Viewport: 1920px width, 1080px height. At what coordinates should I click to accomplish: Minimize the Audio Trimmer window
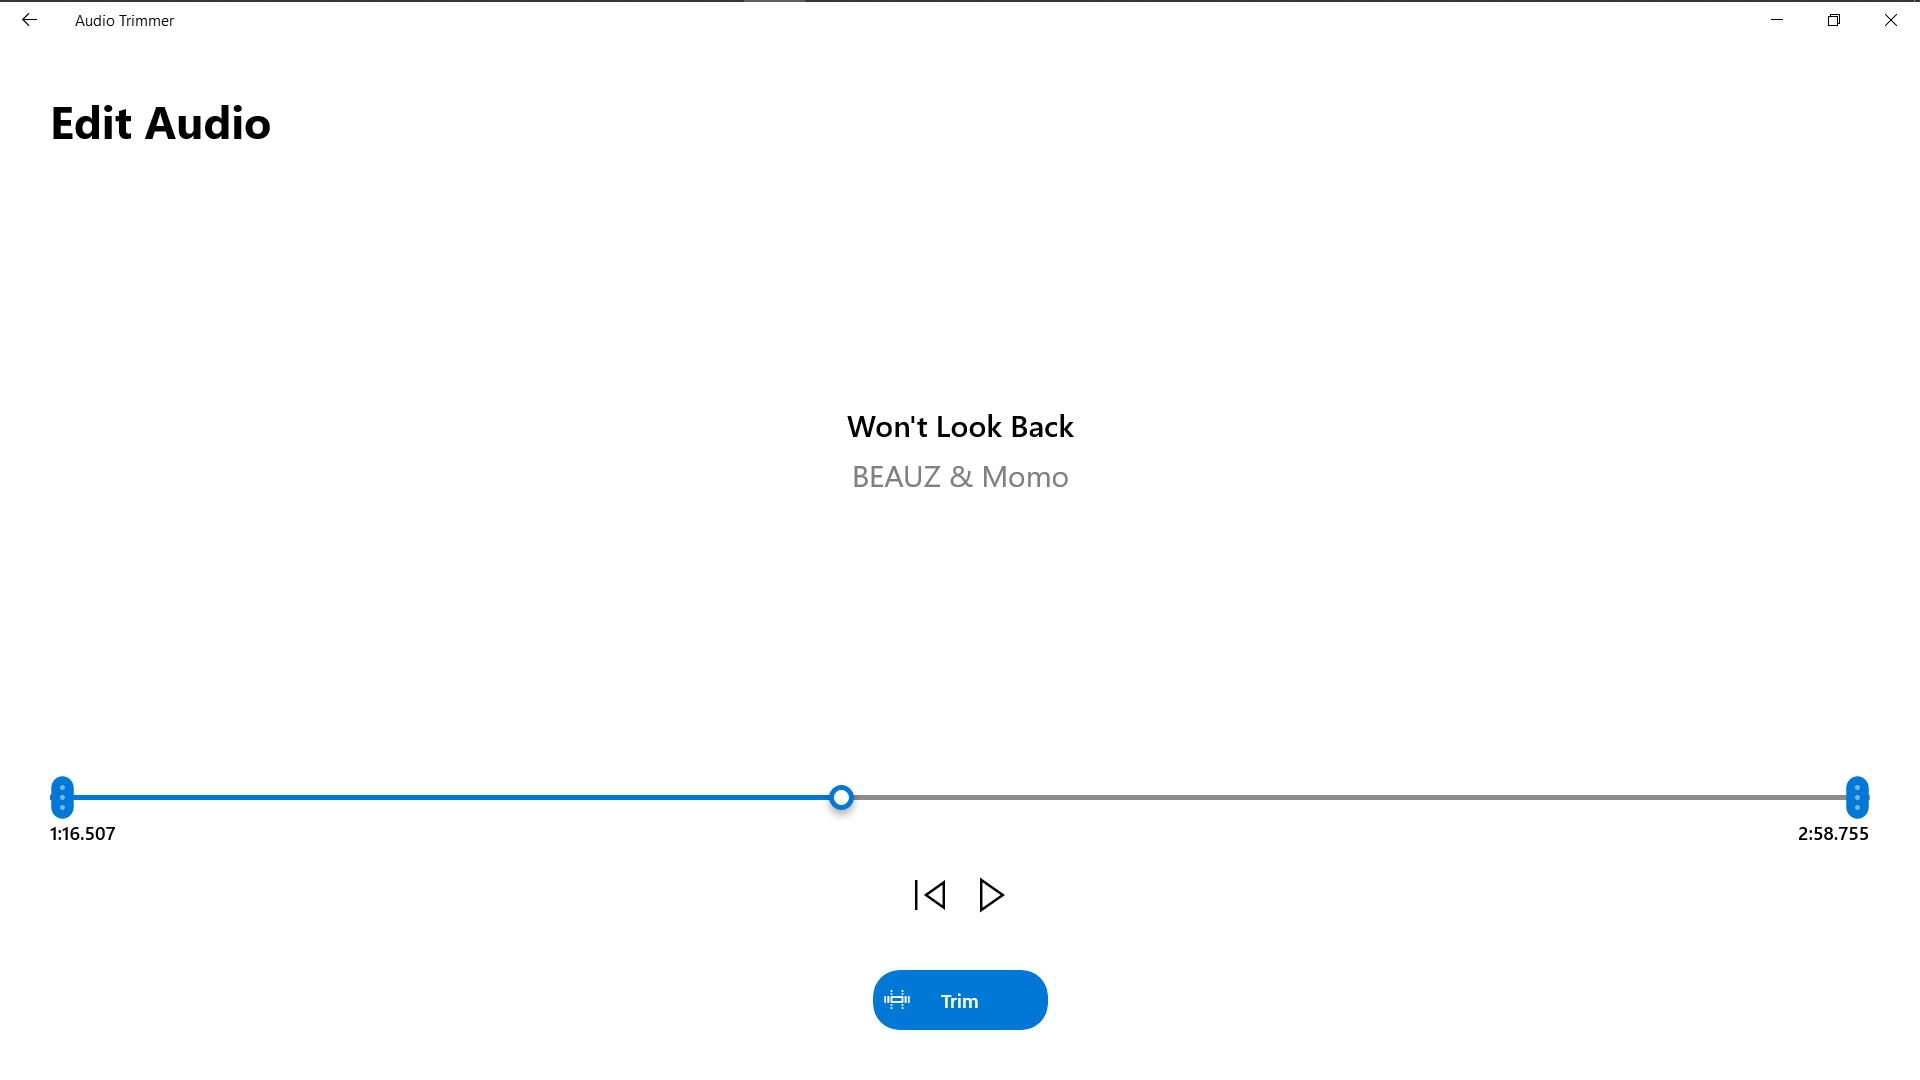pos(1777,20)
